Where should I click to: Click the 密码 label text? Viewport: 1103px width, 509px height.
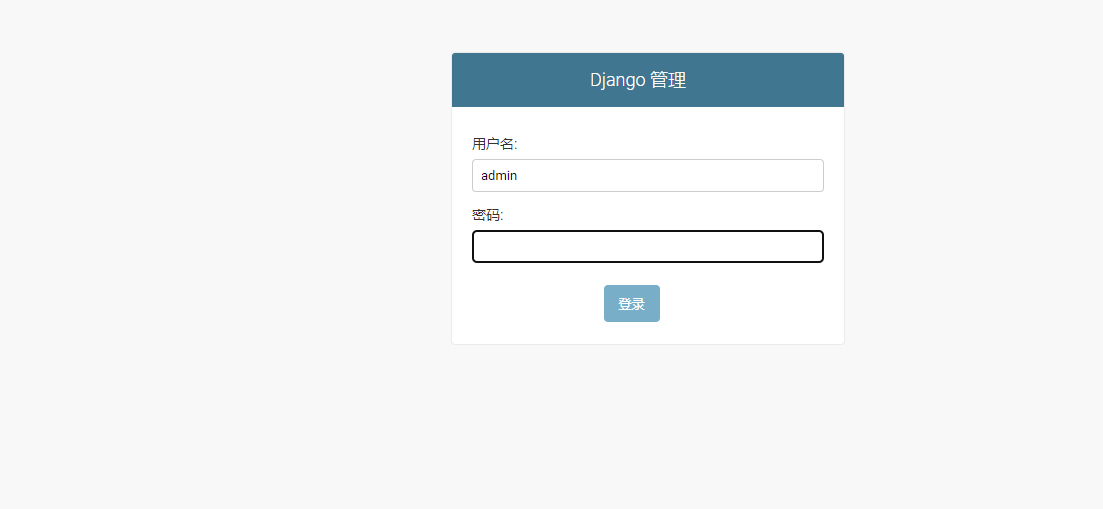click(x=487, y=215)
